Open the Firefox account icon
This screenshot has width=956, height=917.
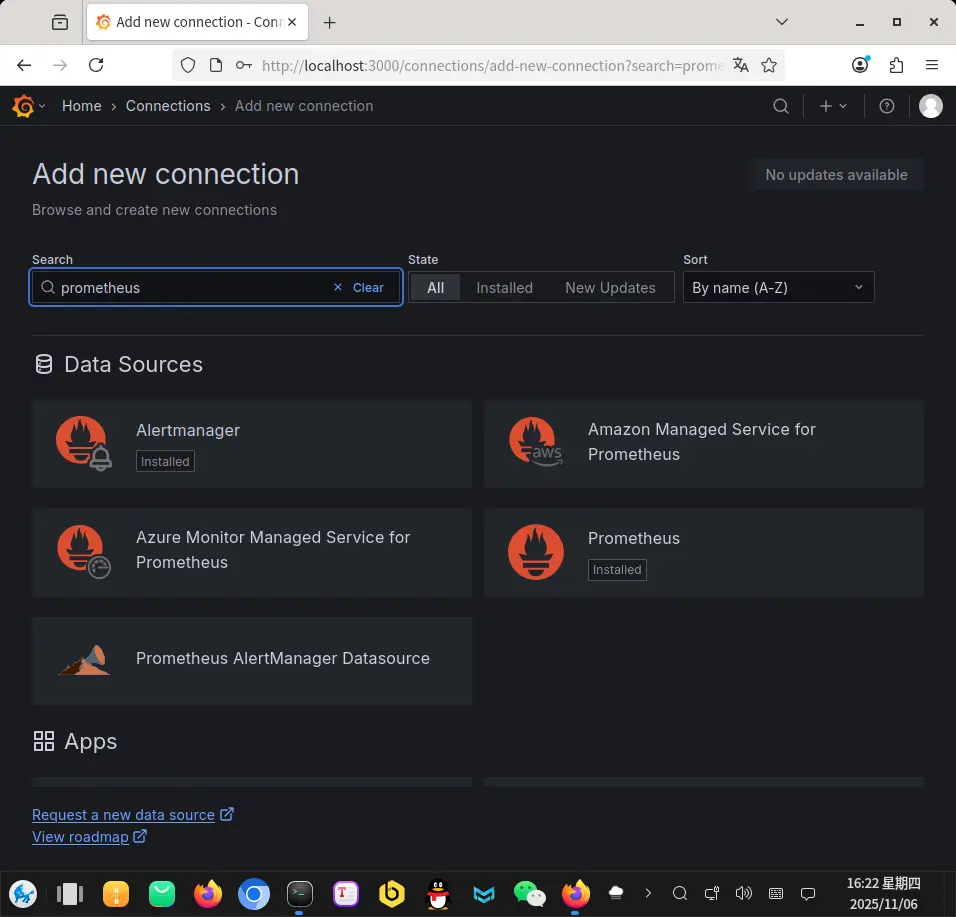(860, 65)
